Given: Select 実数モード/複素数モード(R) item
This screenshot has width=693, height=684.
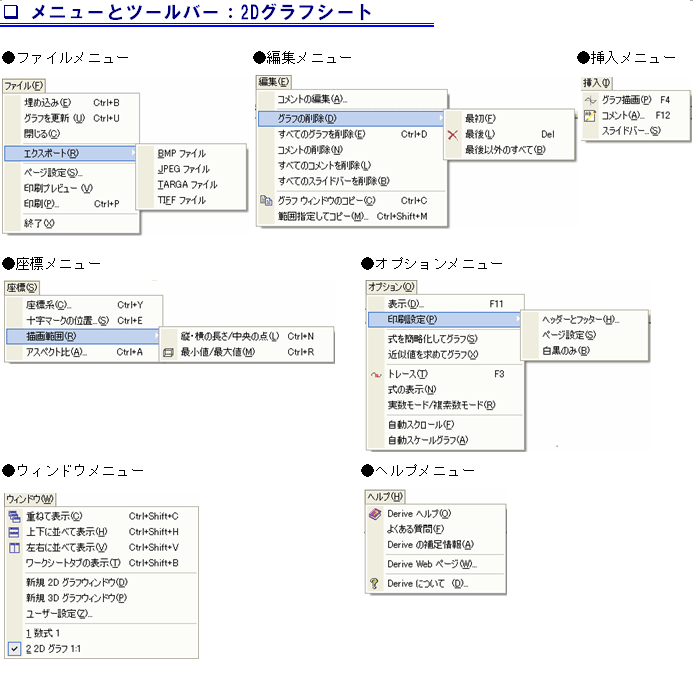Looking at the screenshot, I should pos(446,405).
